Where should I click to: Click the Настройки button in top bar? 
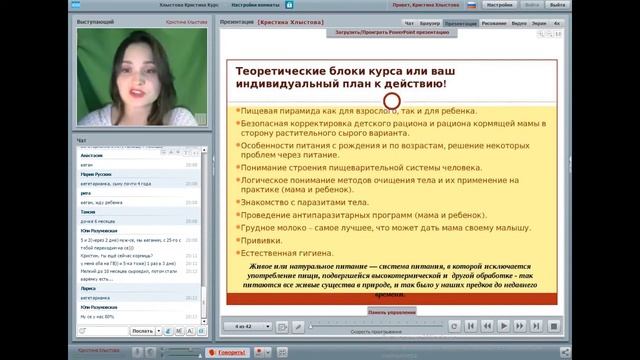pos(499,5)
